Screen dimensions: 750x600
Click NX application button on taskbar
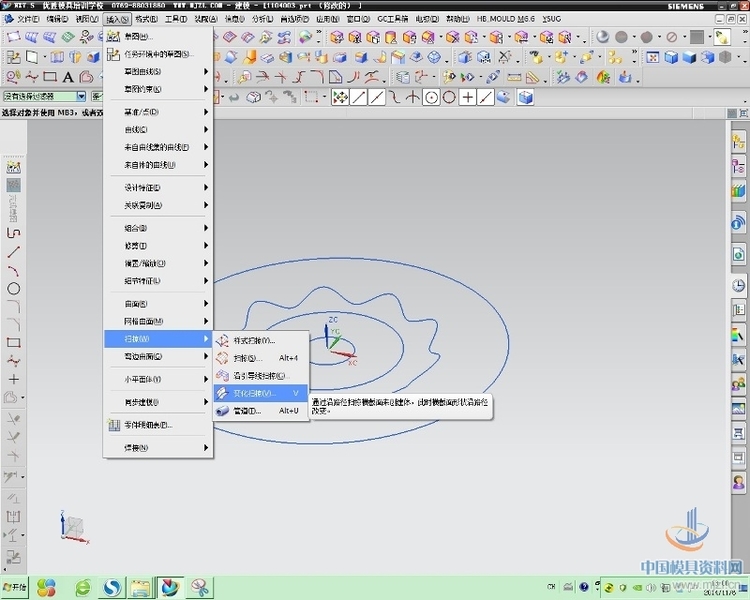click(170, 588)
